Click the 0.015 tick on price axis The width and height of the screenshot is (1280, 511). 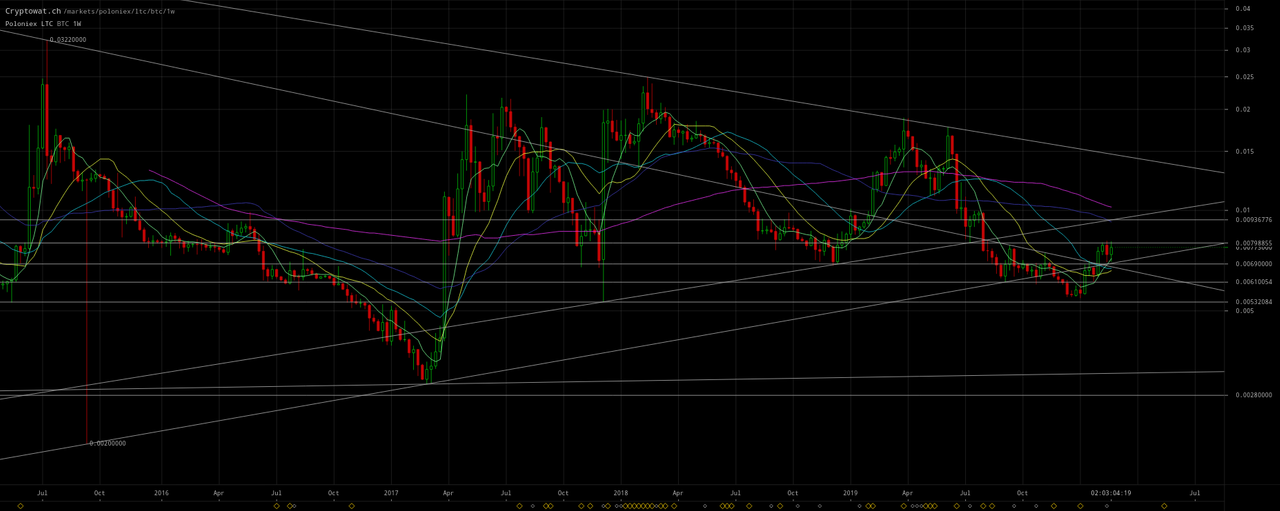point(1245,152)
